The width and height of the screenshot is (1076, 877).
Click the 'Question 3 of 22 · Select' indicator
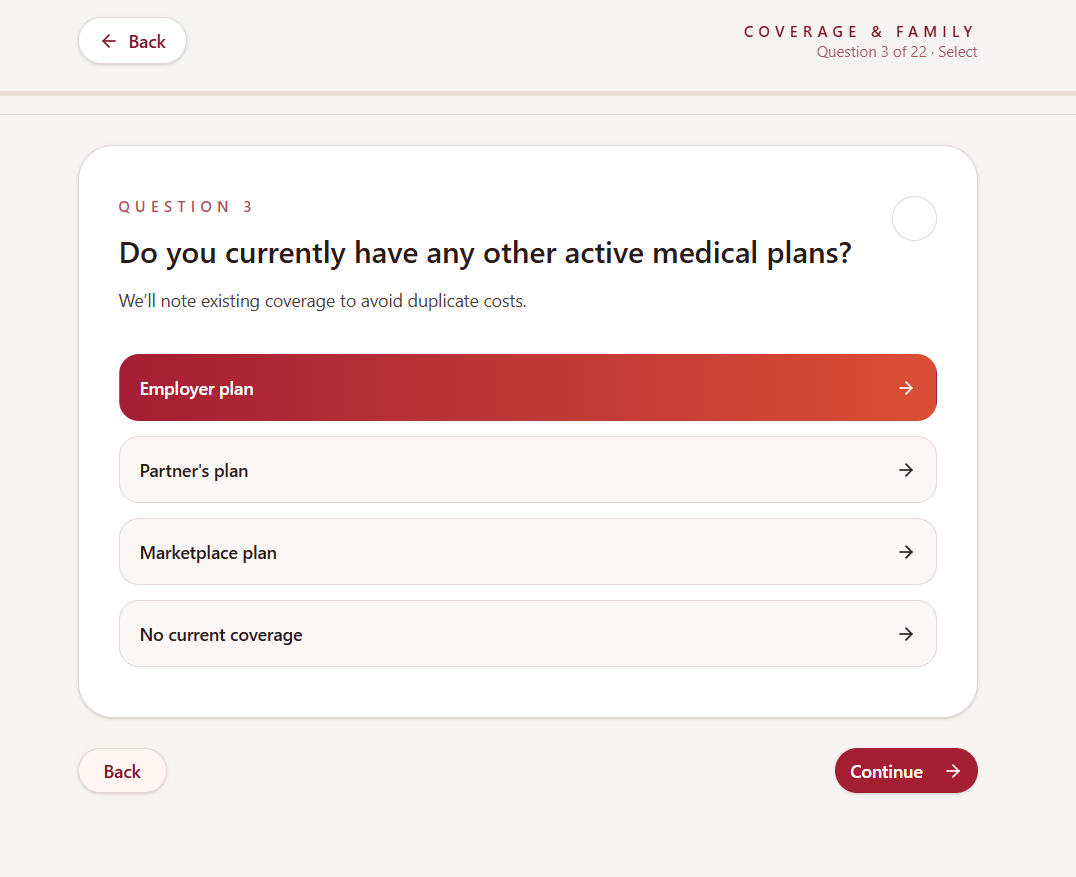tap(897, 52)
